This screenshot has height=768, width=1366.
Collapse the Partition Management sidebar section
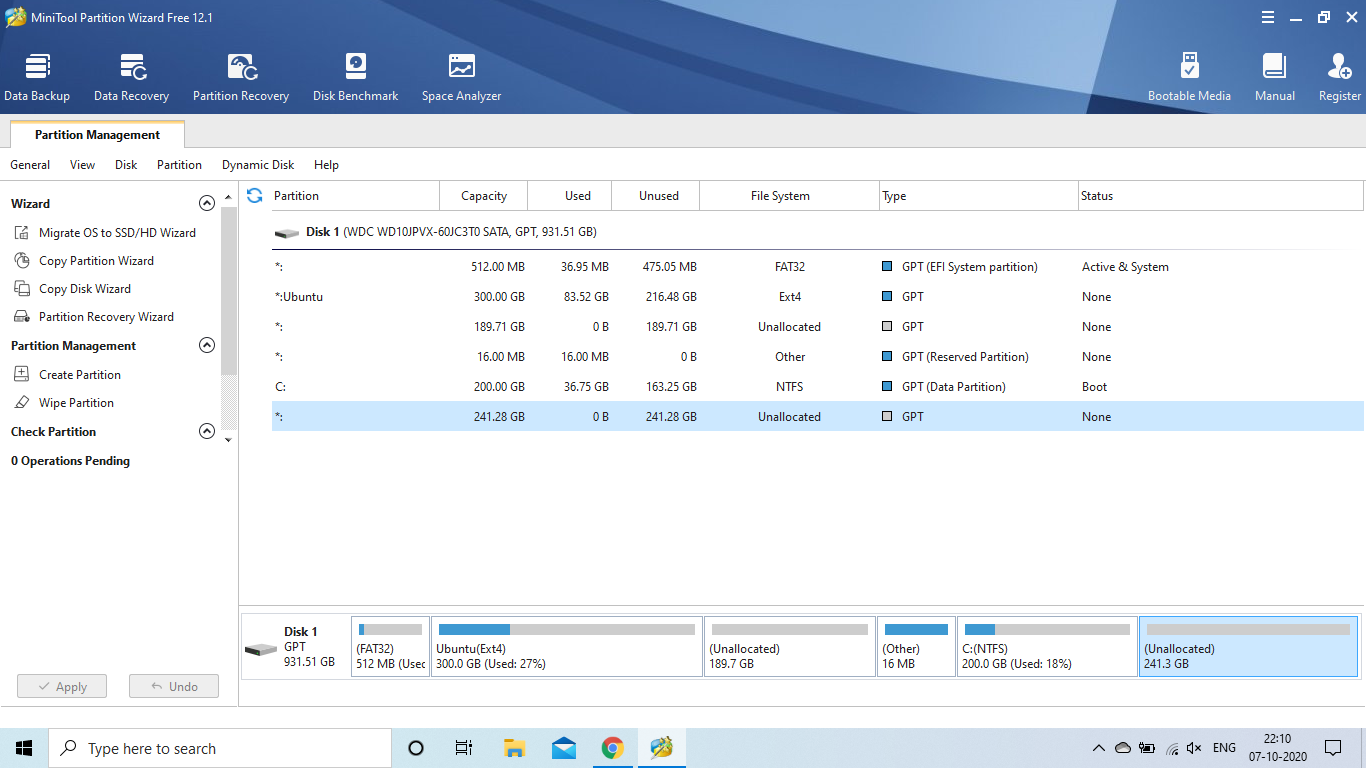tap(207, 345)
